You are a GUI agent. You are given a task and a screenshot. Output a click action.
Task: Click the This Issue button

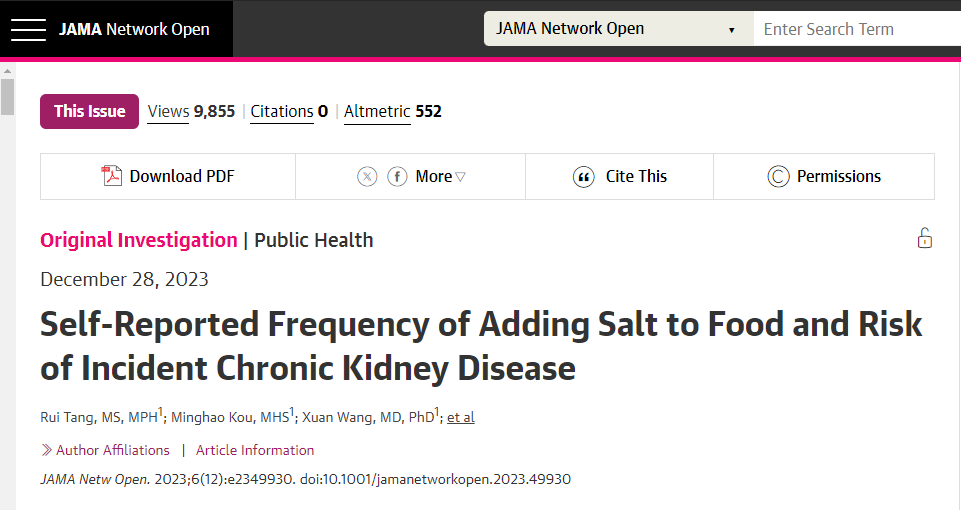[x=89, y=112]
